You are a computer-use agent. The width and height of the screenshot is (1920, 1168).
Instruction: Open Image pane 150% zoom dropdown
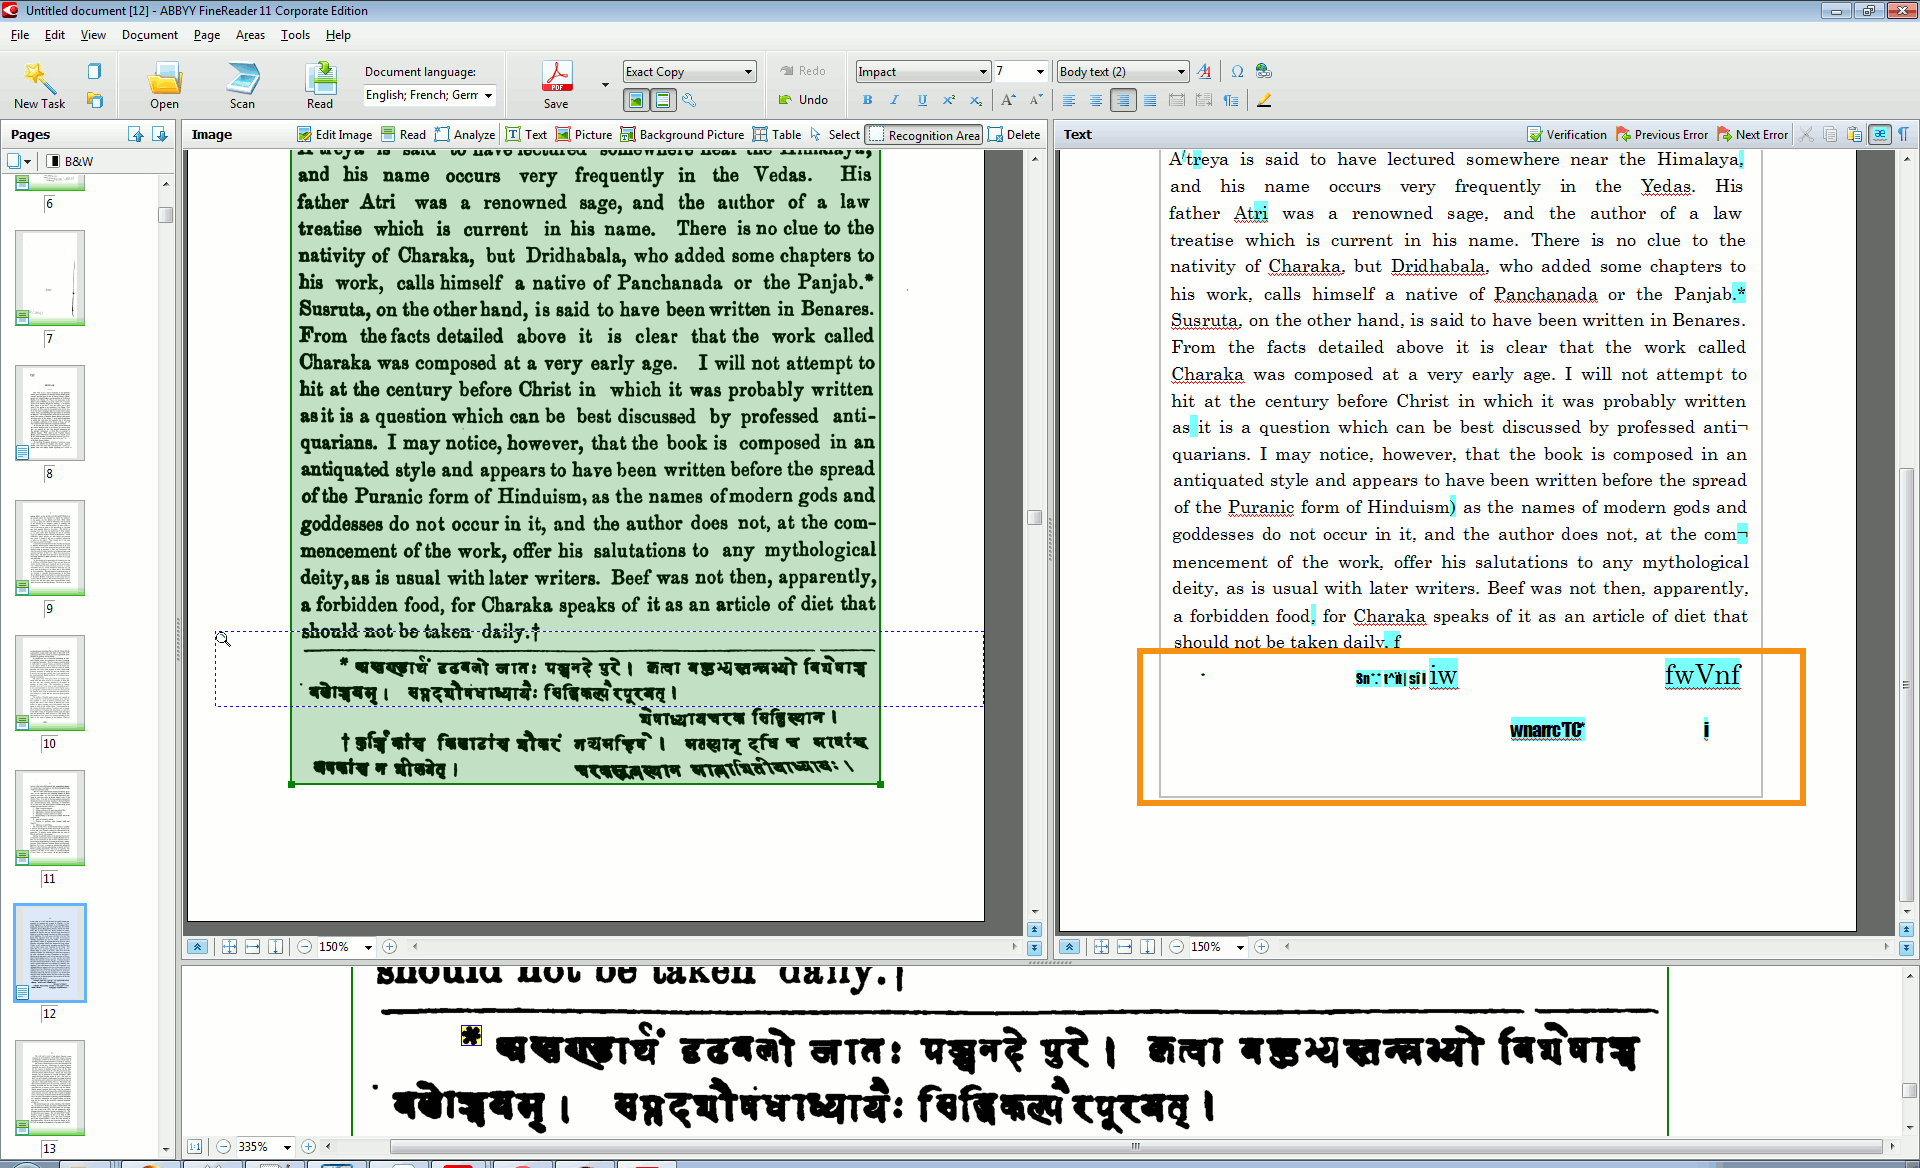click(x=368, y=947)
